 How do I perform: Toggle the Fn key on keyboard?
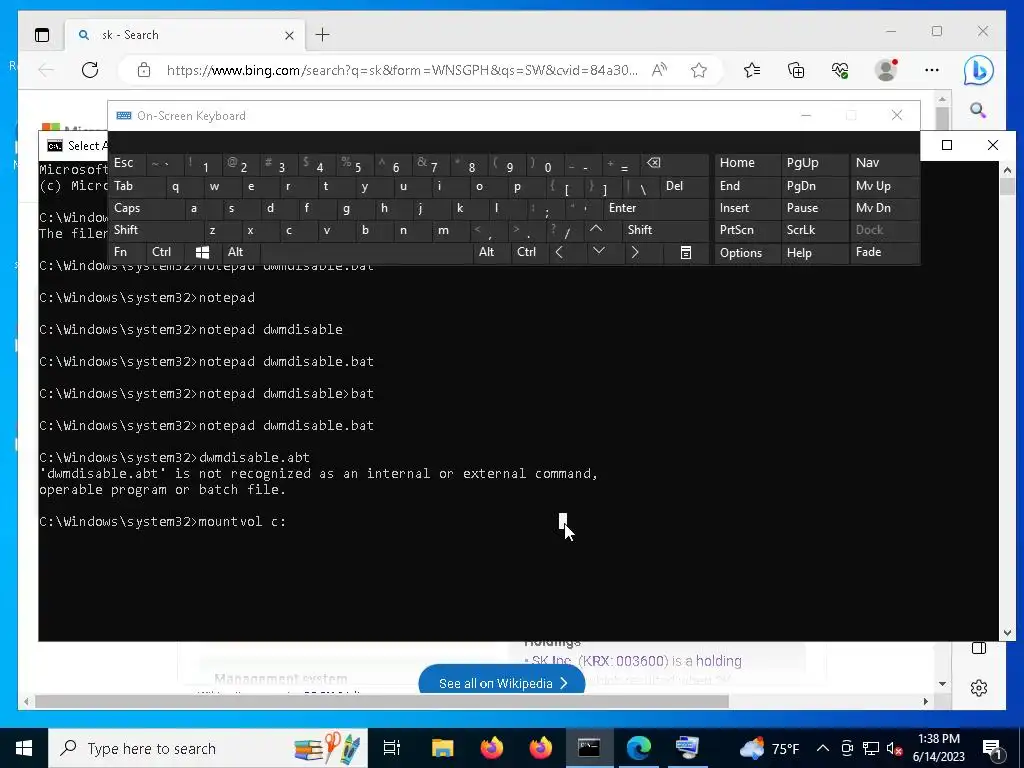point(127,252)
